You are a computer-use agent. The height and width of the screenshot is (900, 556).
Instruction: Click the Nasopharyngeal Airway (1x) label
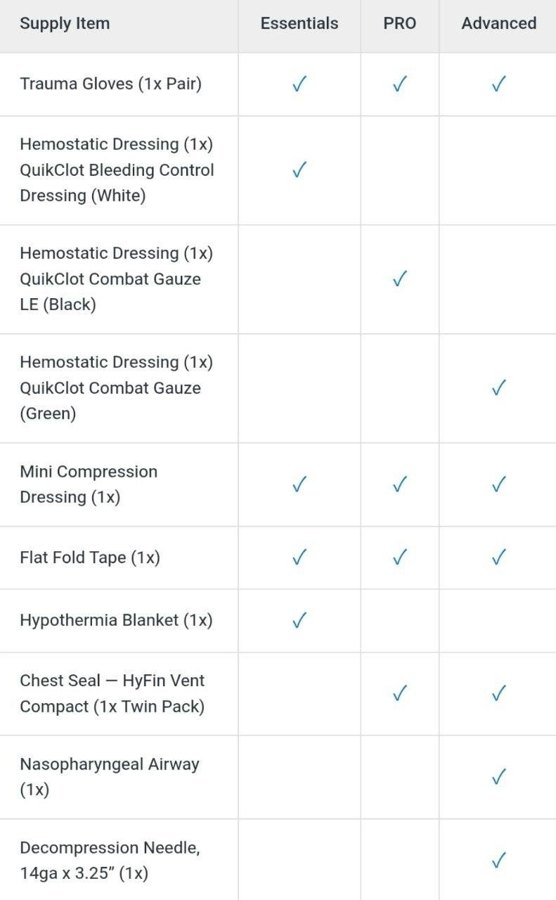click(x=110, y=777)
